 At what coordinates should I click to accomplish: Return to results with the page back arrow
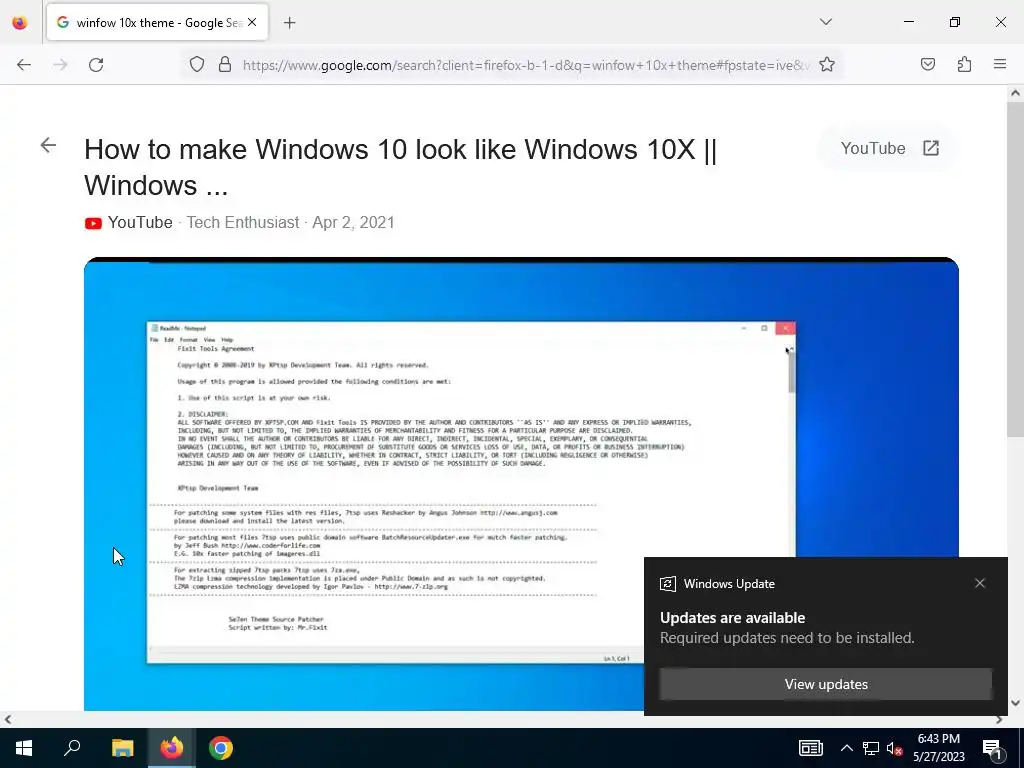pyautogui.click(x=48, y=145)
